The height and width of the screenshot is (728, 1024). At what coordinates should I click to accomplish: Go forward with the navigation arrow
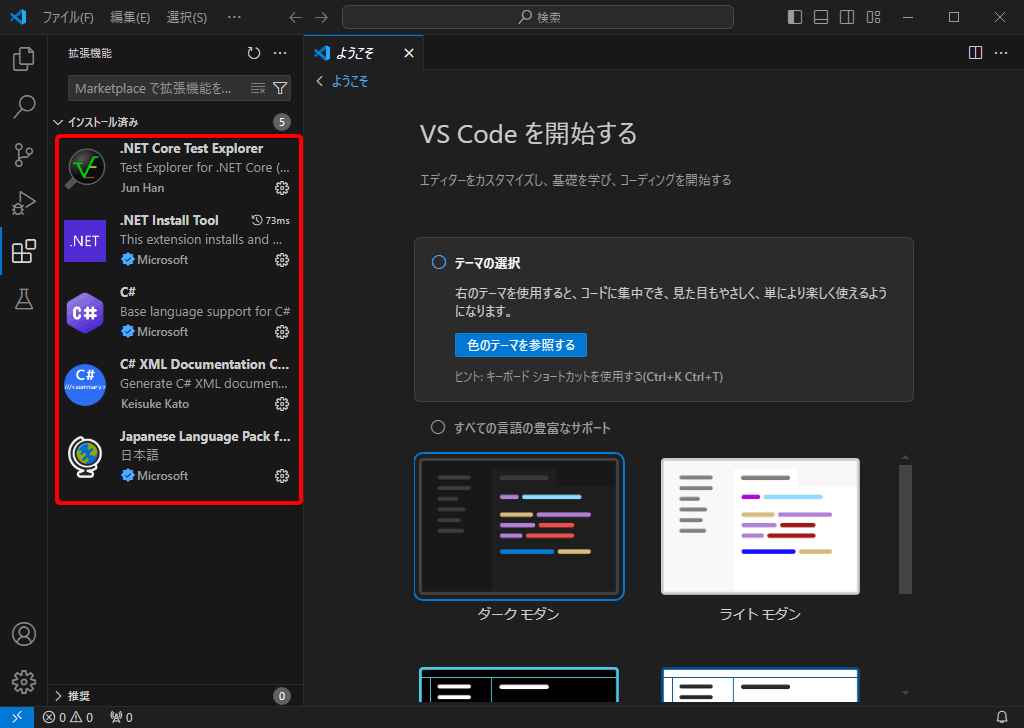click(321, 17)
